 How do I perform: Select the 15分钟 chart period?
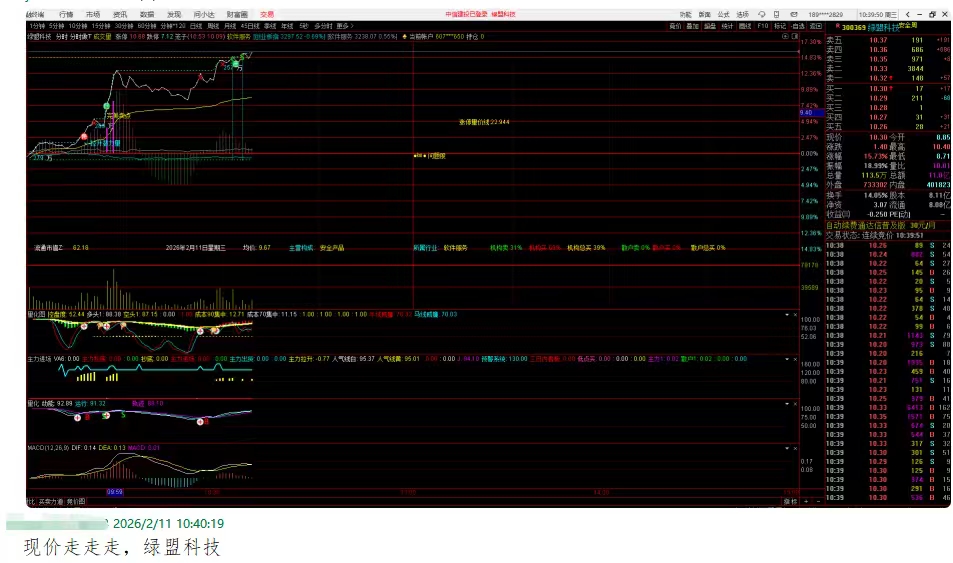pyautogui.click(x=101, y=26)
